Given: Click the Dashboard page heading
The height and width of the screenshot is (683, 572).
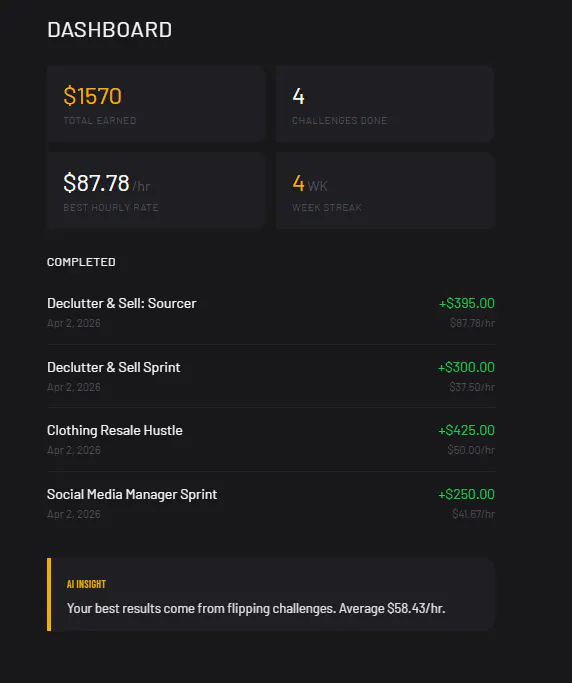Looking at the screenshot, I should coord(109,30).
